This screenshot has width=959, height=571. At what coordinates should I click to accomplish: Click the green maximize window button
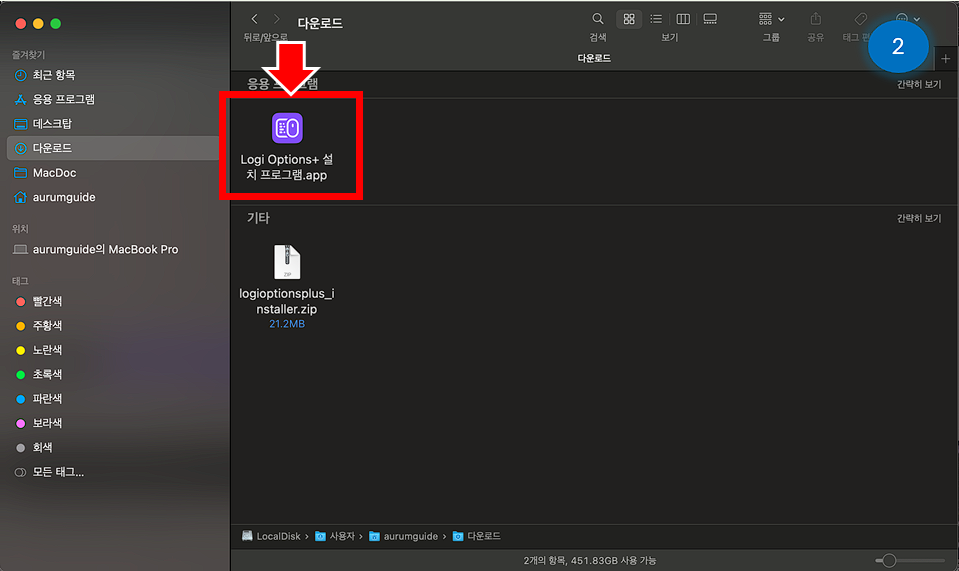click(x=56, y=23)
